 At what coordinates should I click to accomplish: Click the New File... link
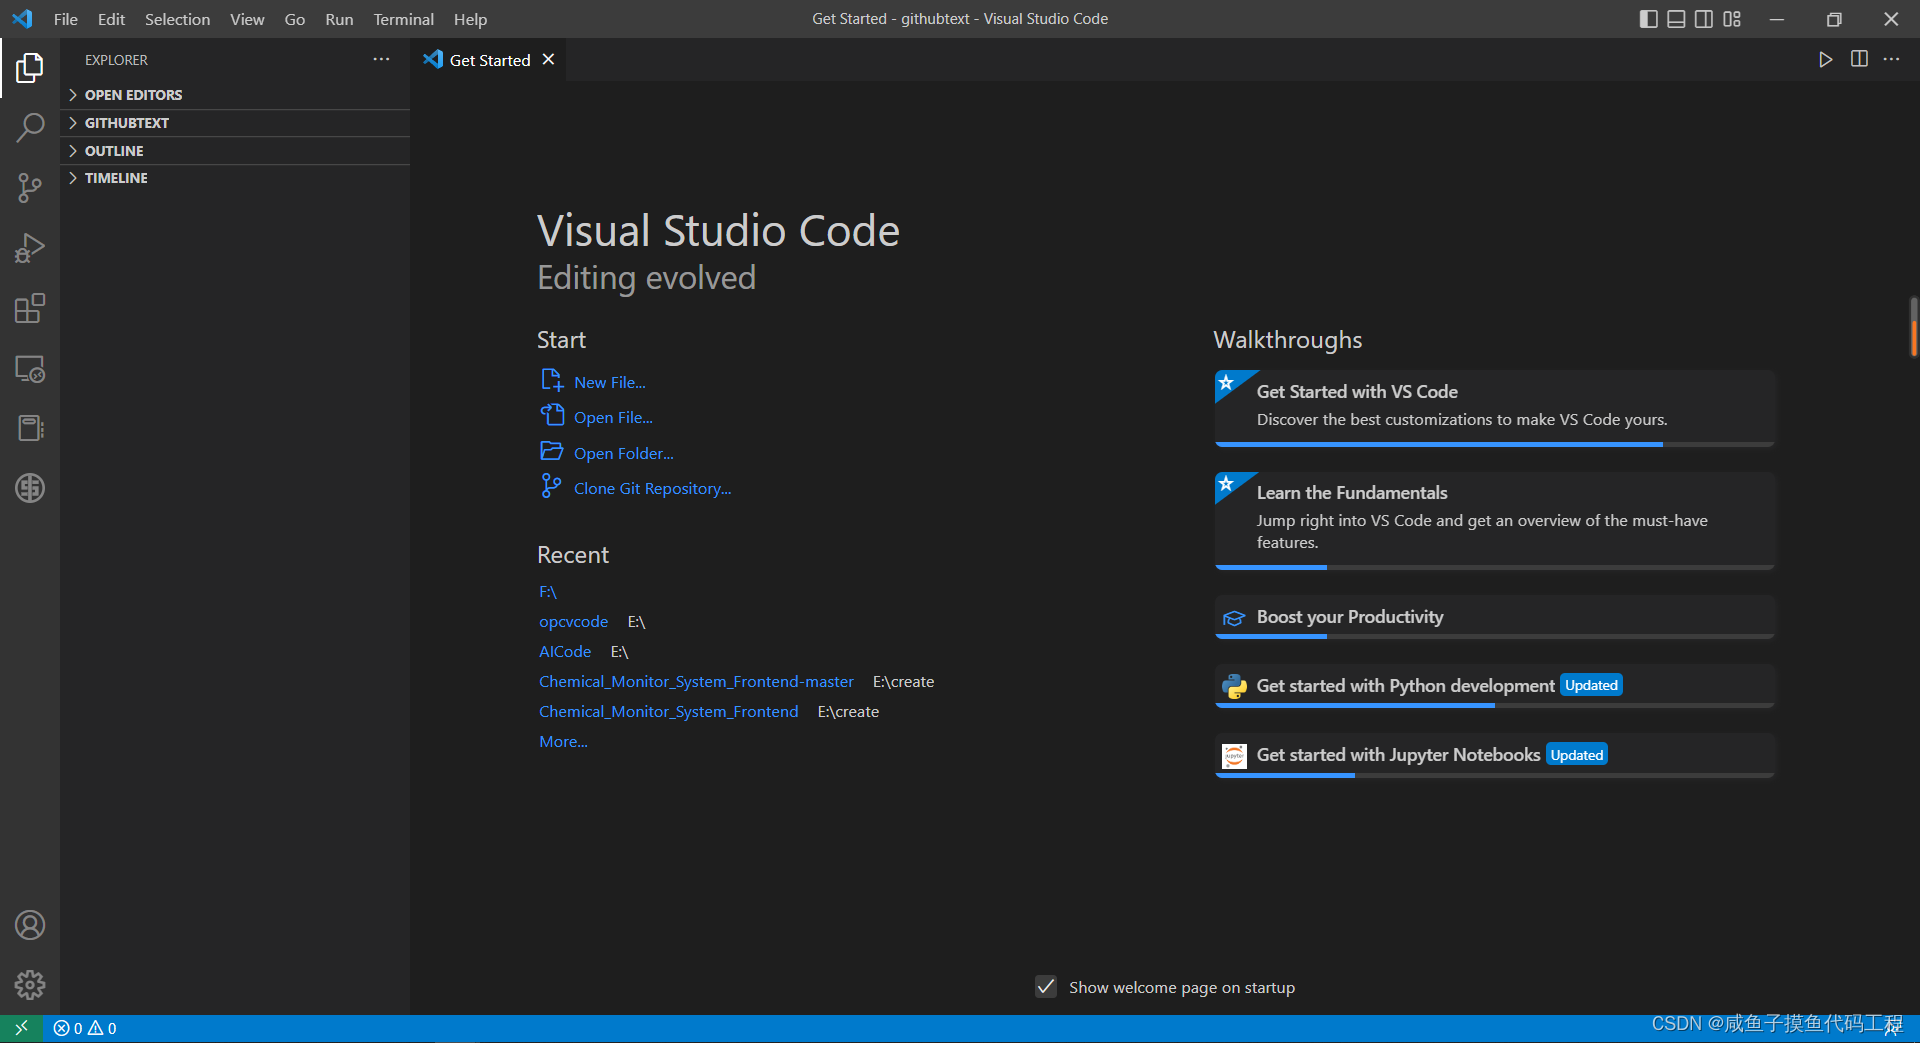click(x=610, y=382)
